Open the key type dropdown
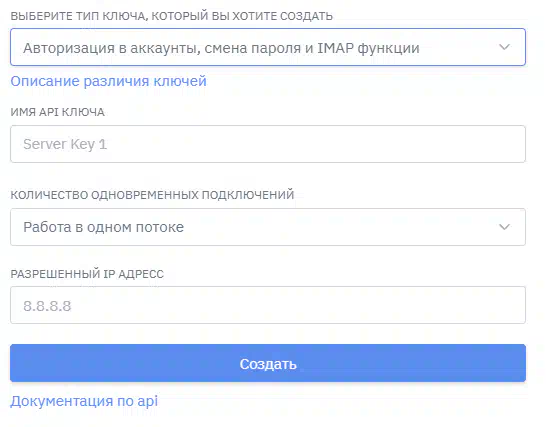This screenshot has height=427, width=546. coord(268,47)
